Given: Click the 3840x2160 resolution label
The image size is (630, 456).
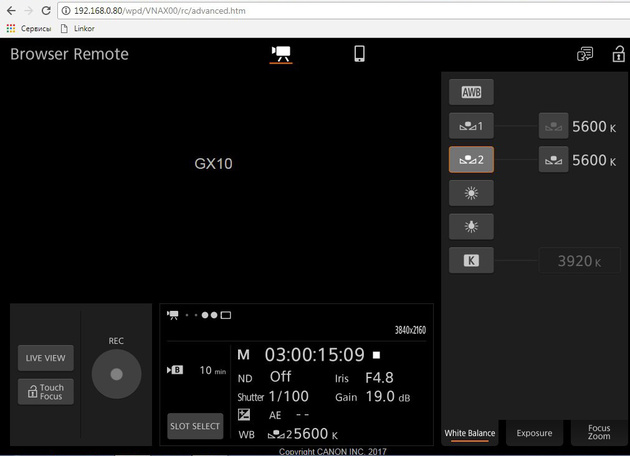Looking at the screenshot, I should coord(410,330).
